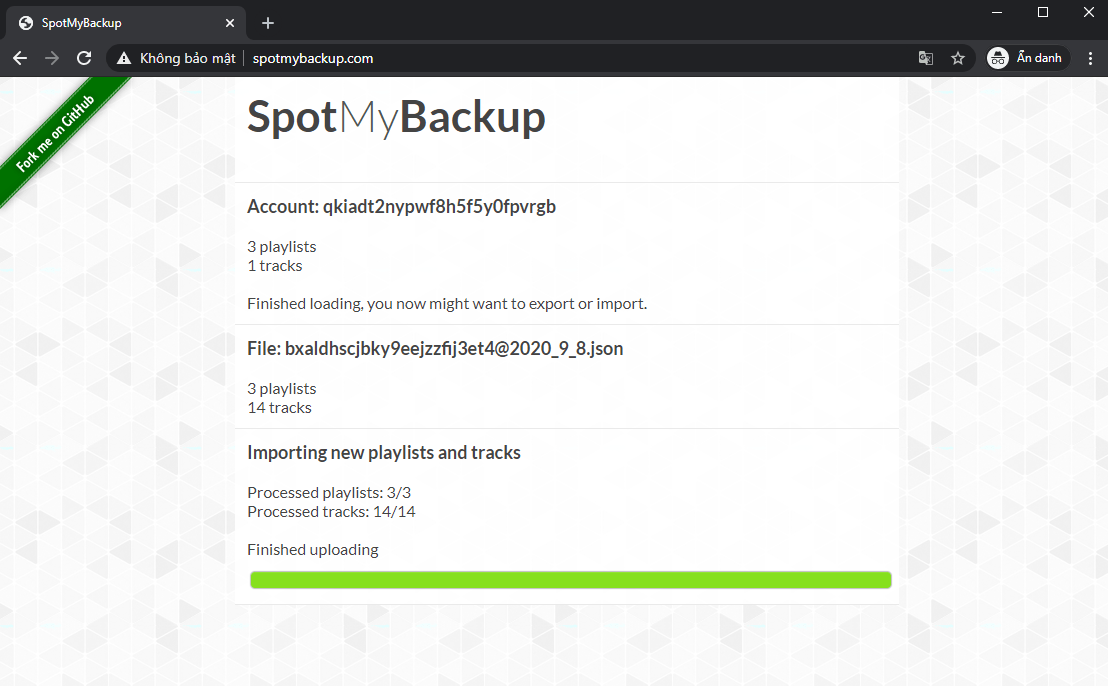1108x686 pixels.
Task: Open the Chrome three-dot menu
Action: click(x=1090, y=58)
